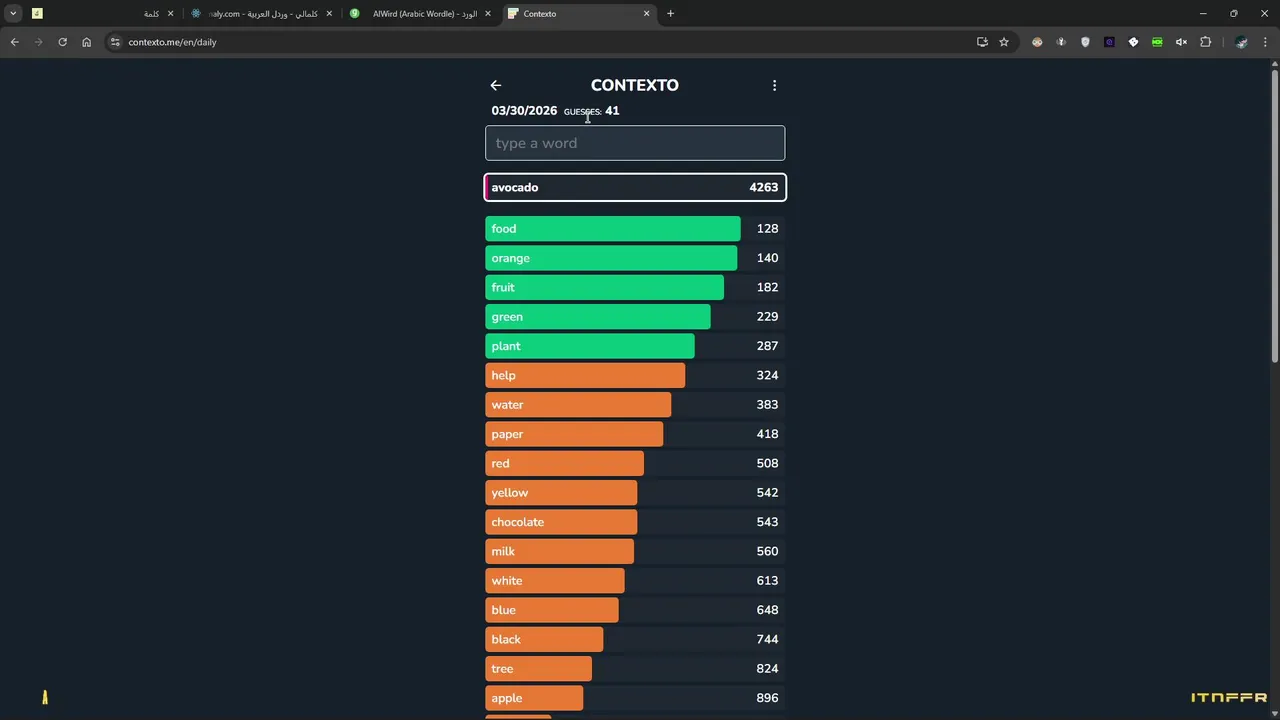Open the gray wrench extension icon

[1061, 42]
